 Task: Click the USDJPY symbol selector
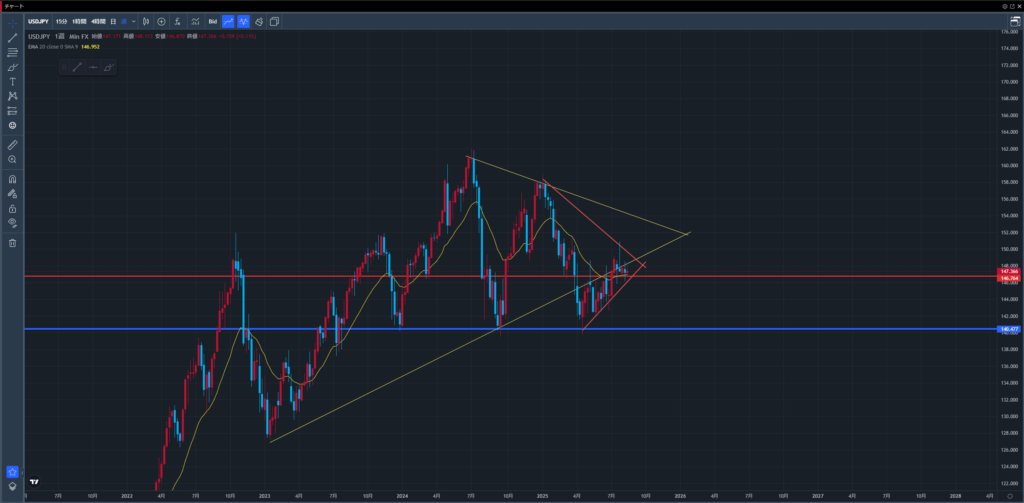click(38, 22)
